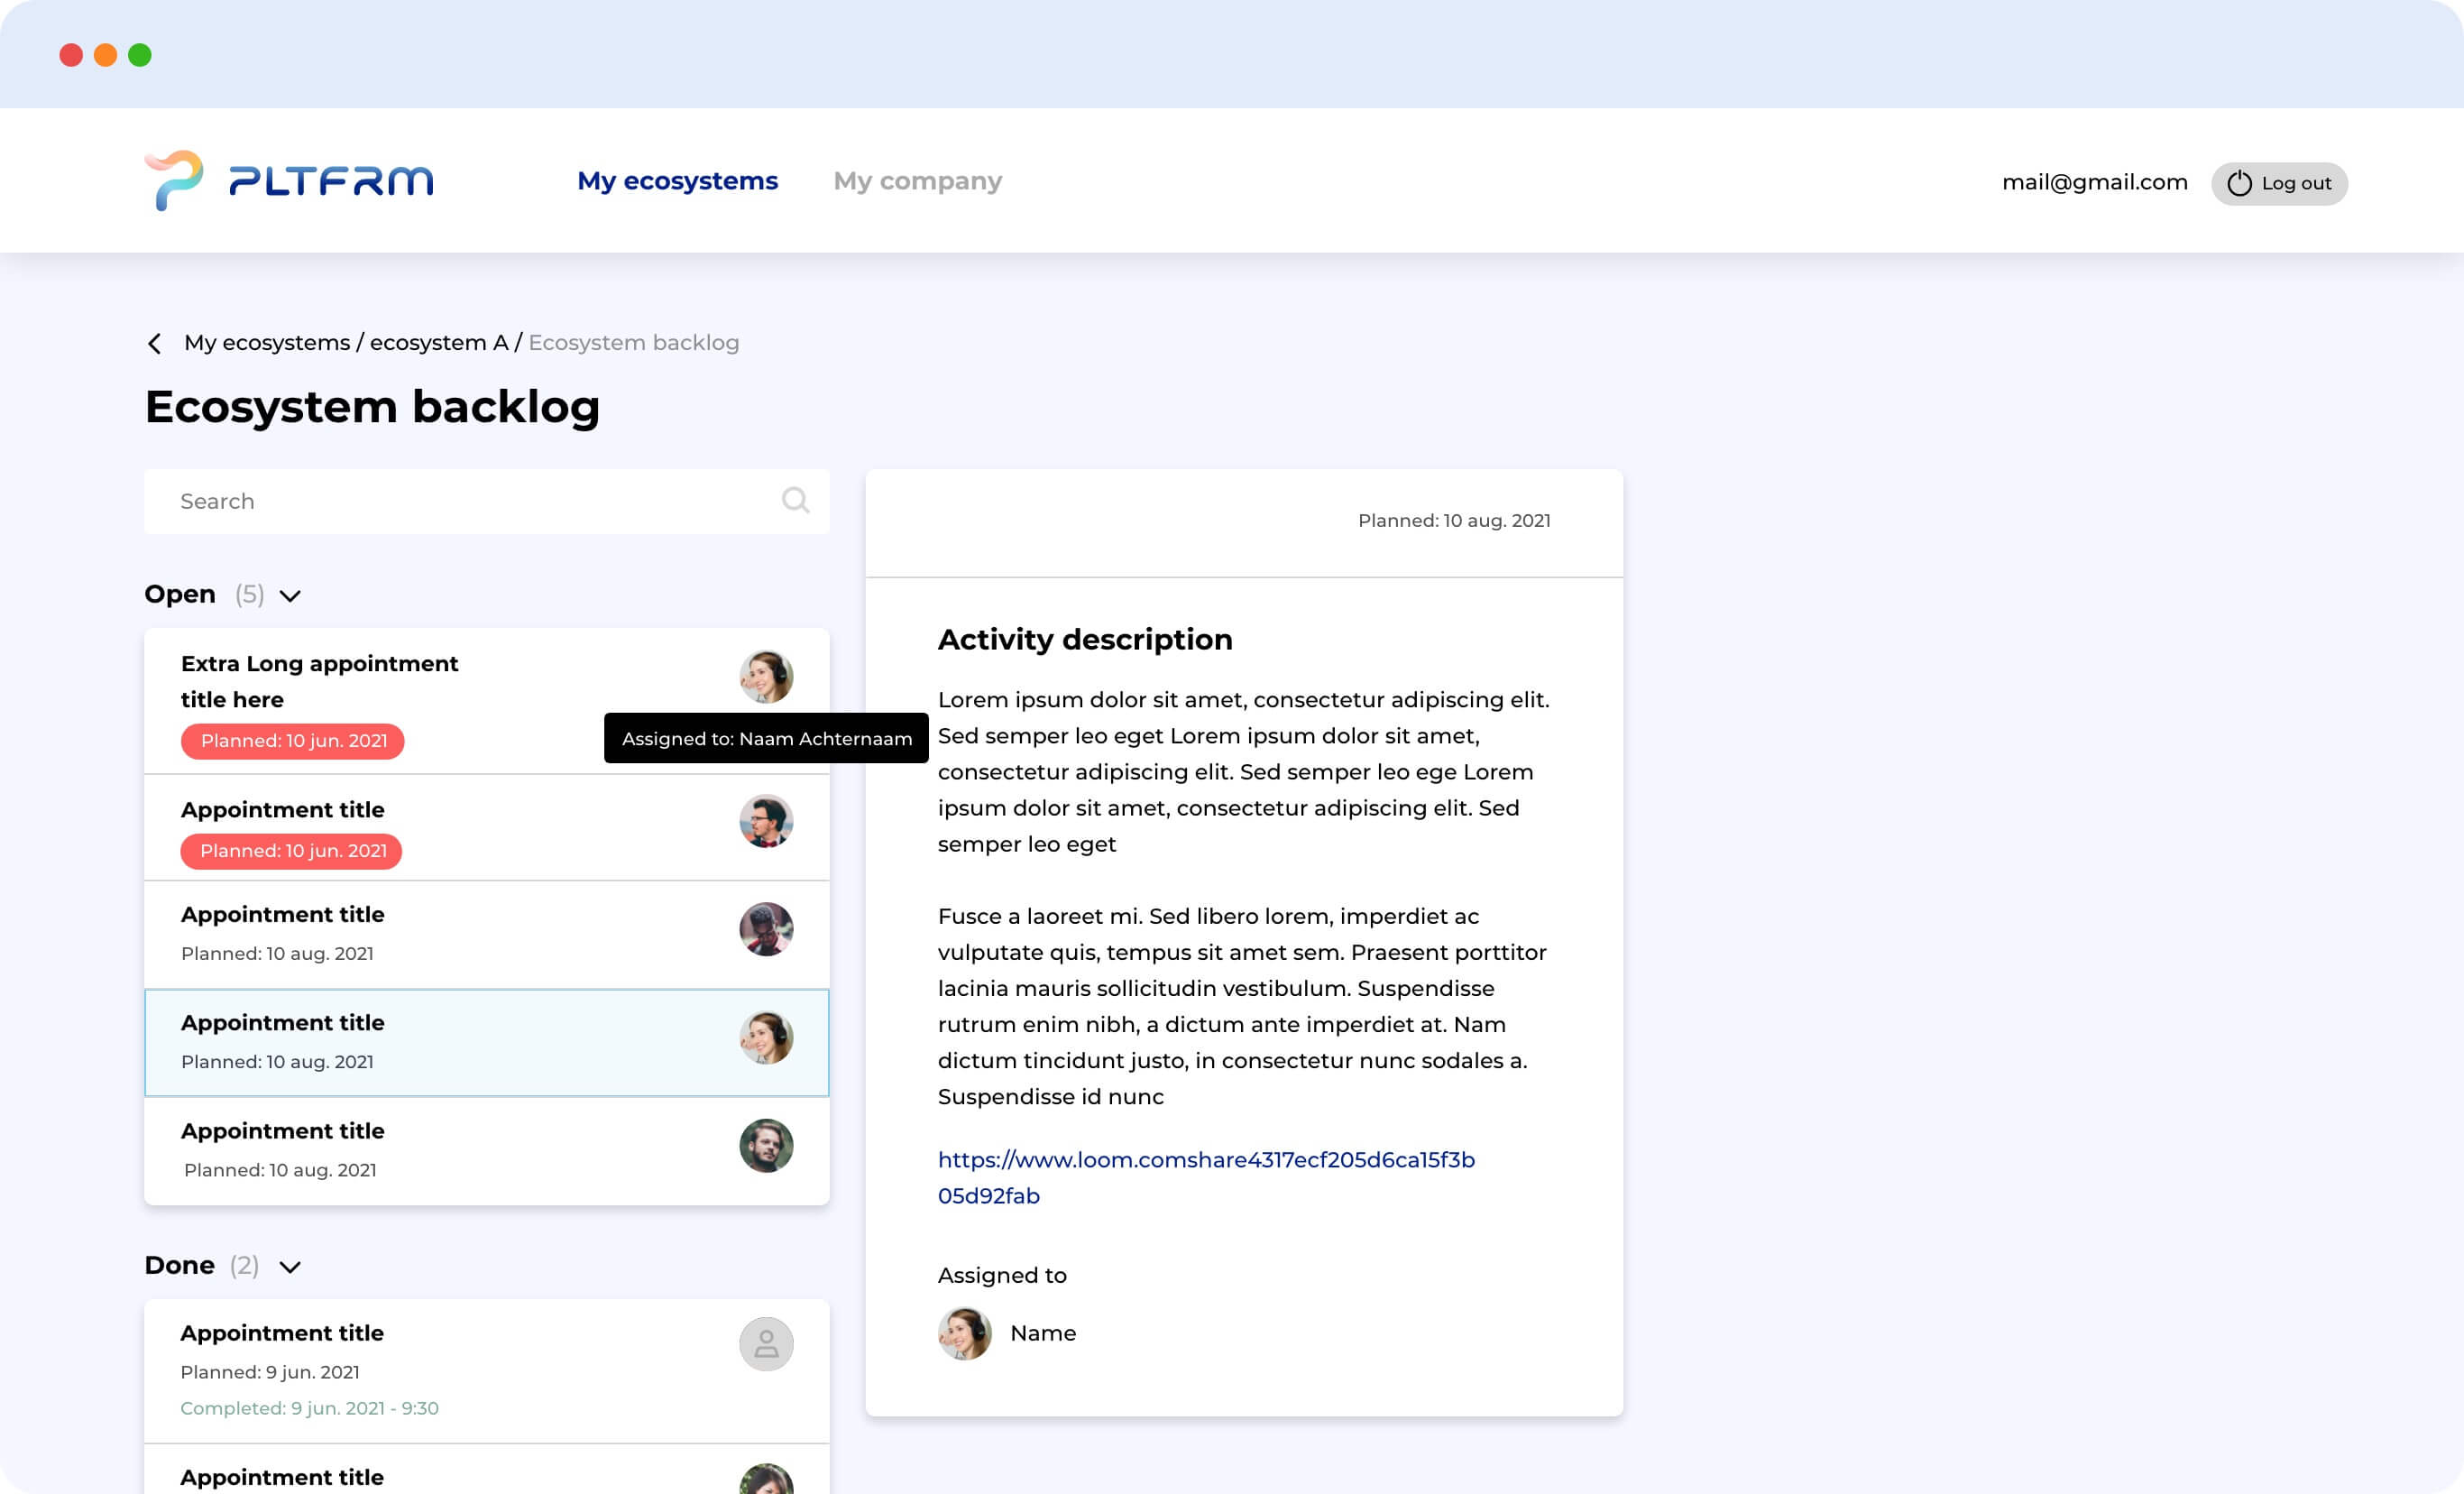The width and height of the screenshot is (2464, 1494).
Task: Click the search magnifier icon
Action: click(795, 500)
